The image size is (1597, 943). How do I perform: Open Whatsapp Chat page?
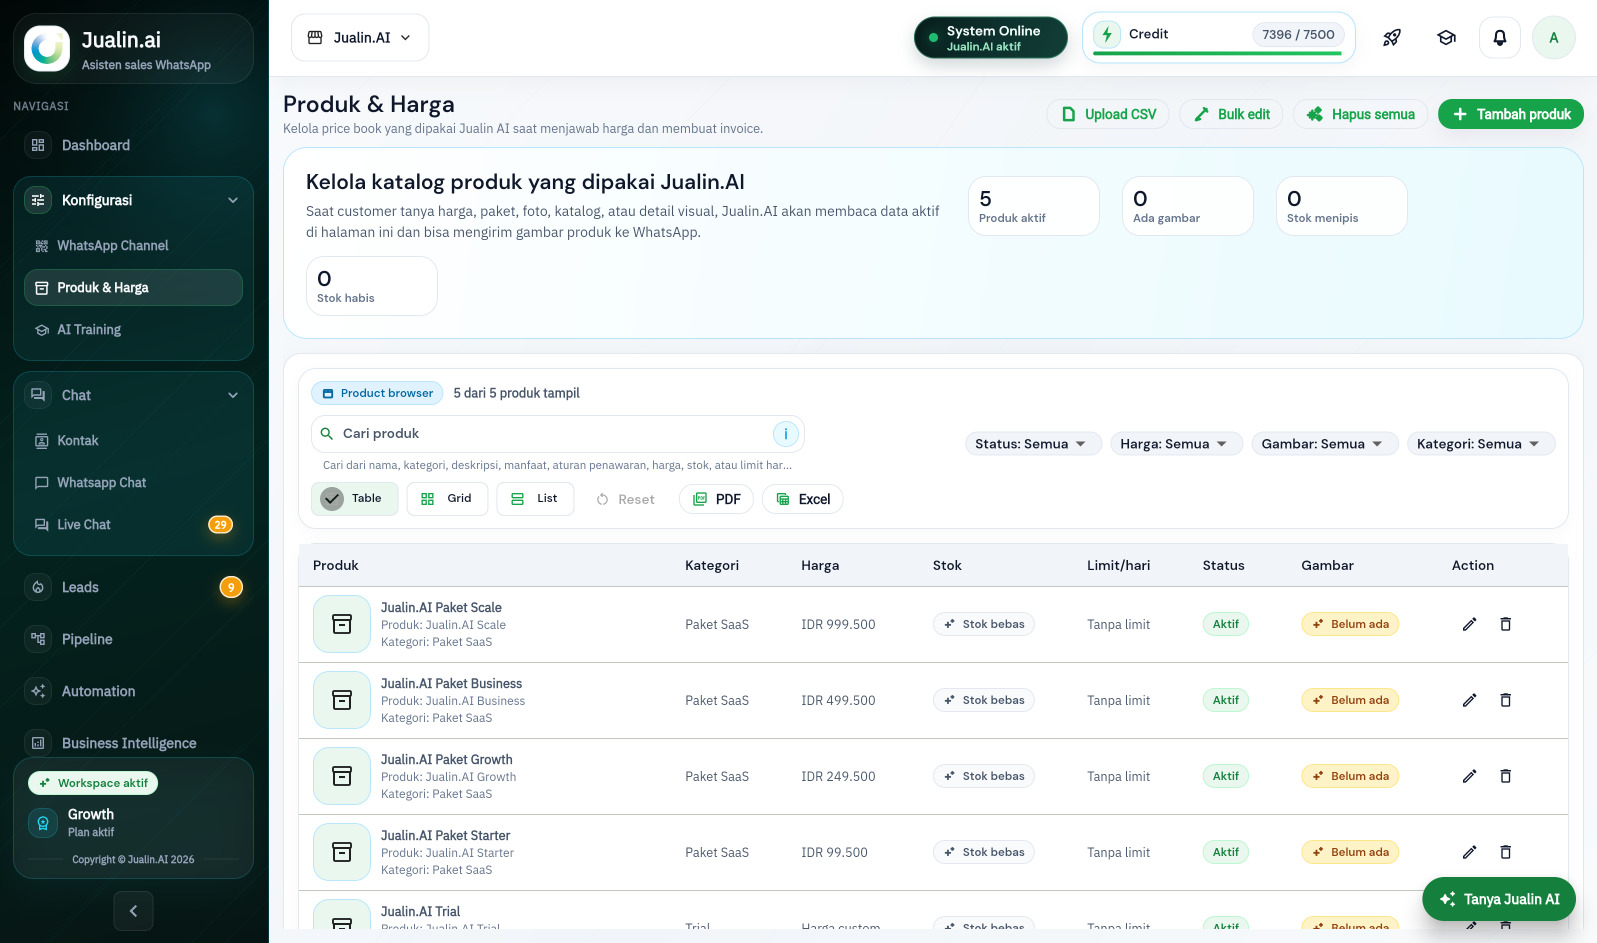click(x=133, y=482)
